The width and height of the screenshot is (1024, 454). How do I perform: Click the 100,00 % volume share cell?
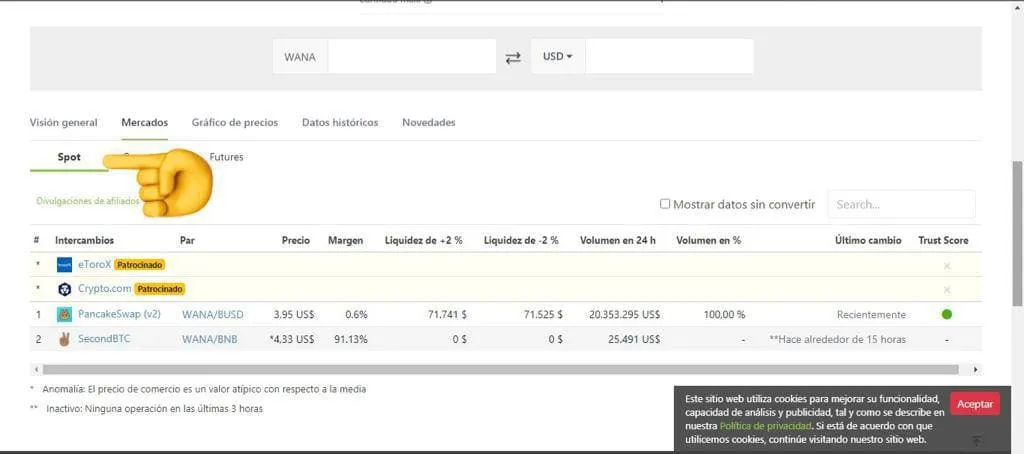click(724, 314)
